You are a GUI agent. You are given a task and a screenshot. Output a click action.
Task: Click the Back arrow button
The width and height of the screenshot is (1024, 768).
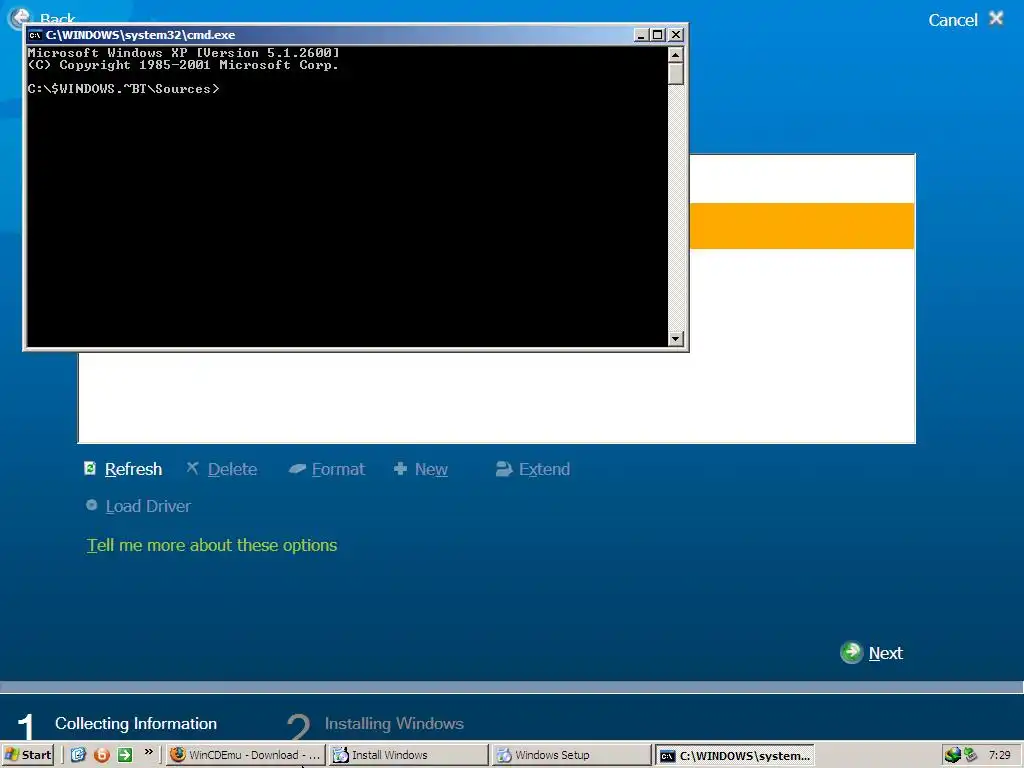click(18, 17)
